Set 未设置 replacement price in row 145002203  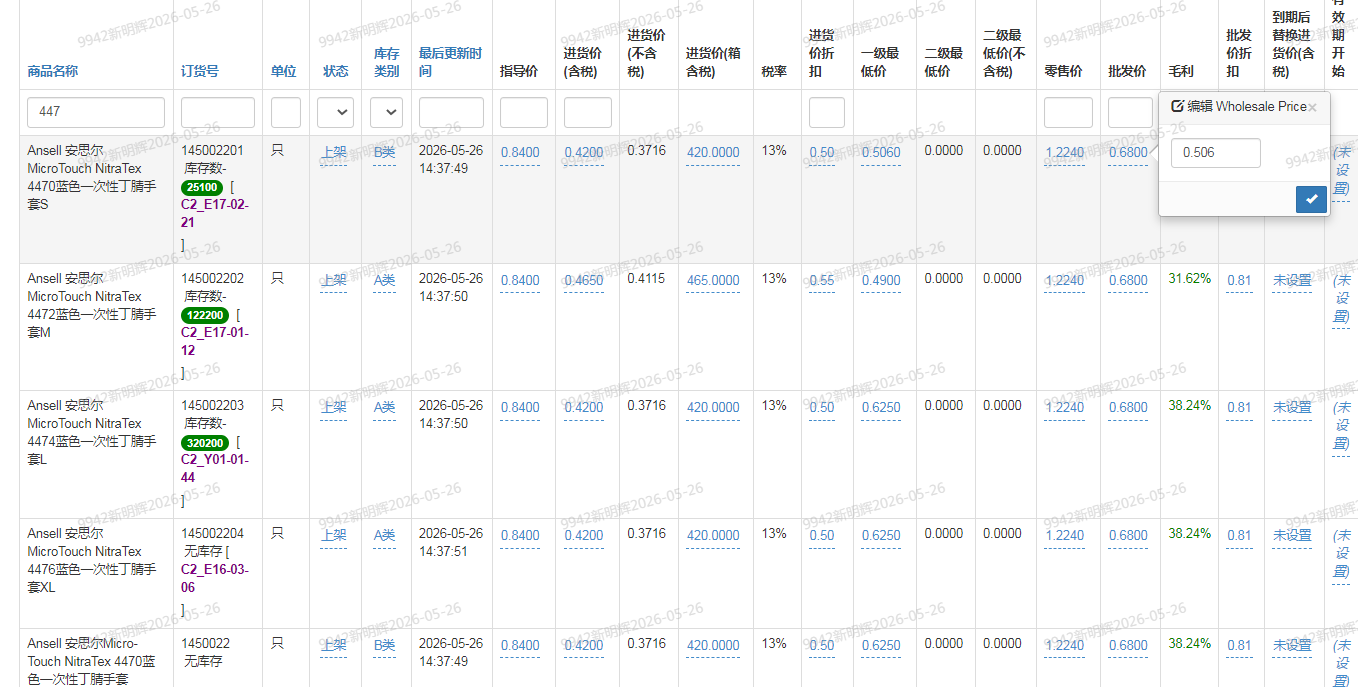1292,408
